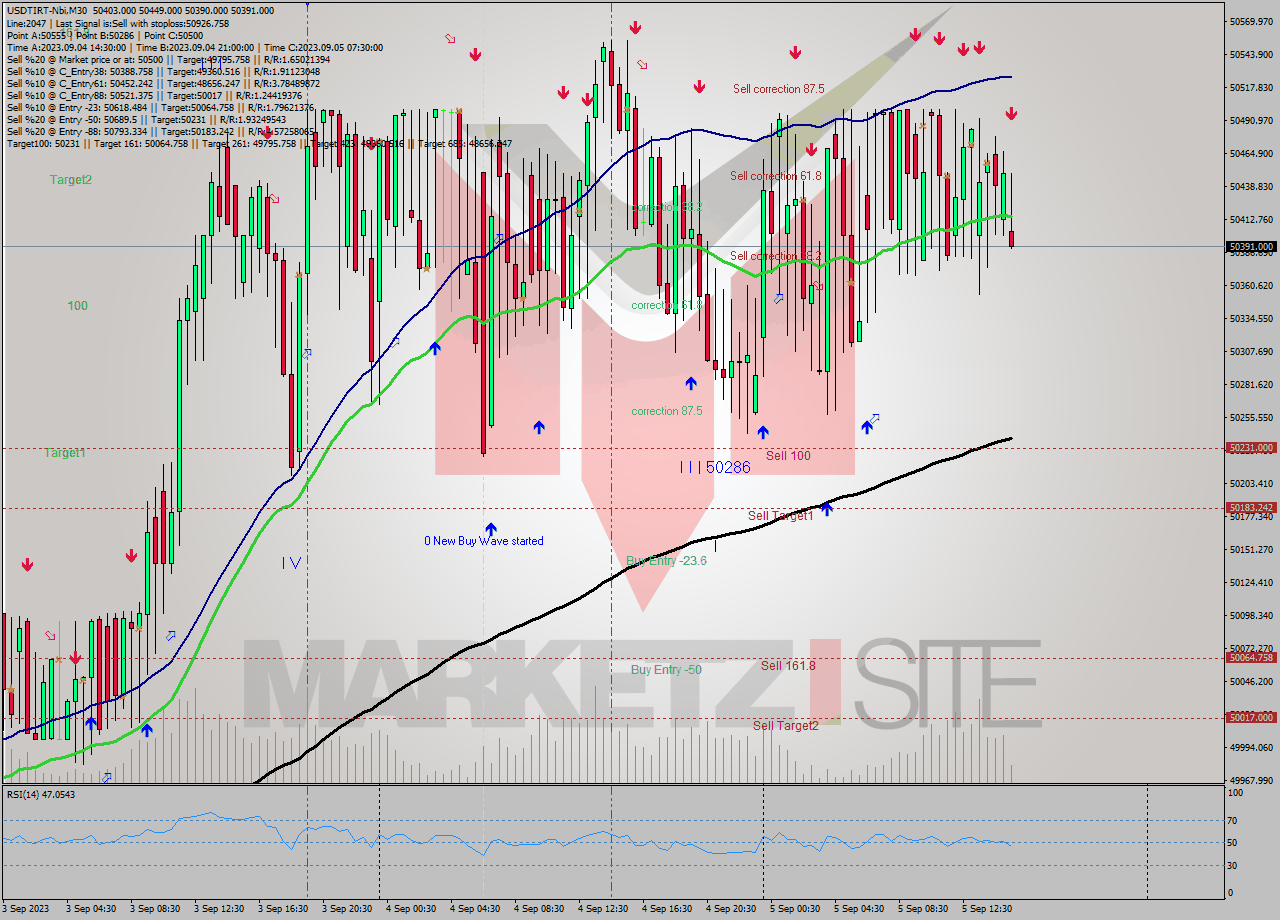
Task: Select the '| | | 50286' wave label
Action: click(715, 467)
